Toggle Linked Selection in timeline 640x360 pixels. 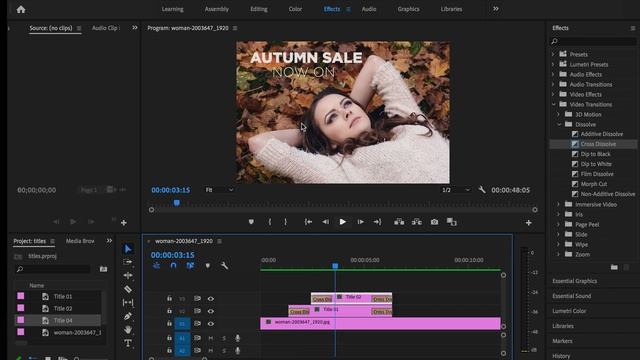click(190, 266)
